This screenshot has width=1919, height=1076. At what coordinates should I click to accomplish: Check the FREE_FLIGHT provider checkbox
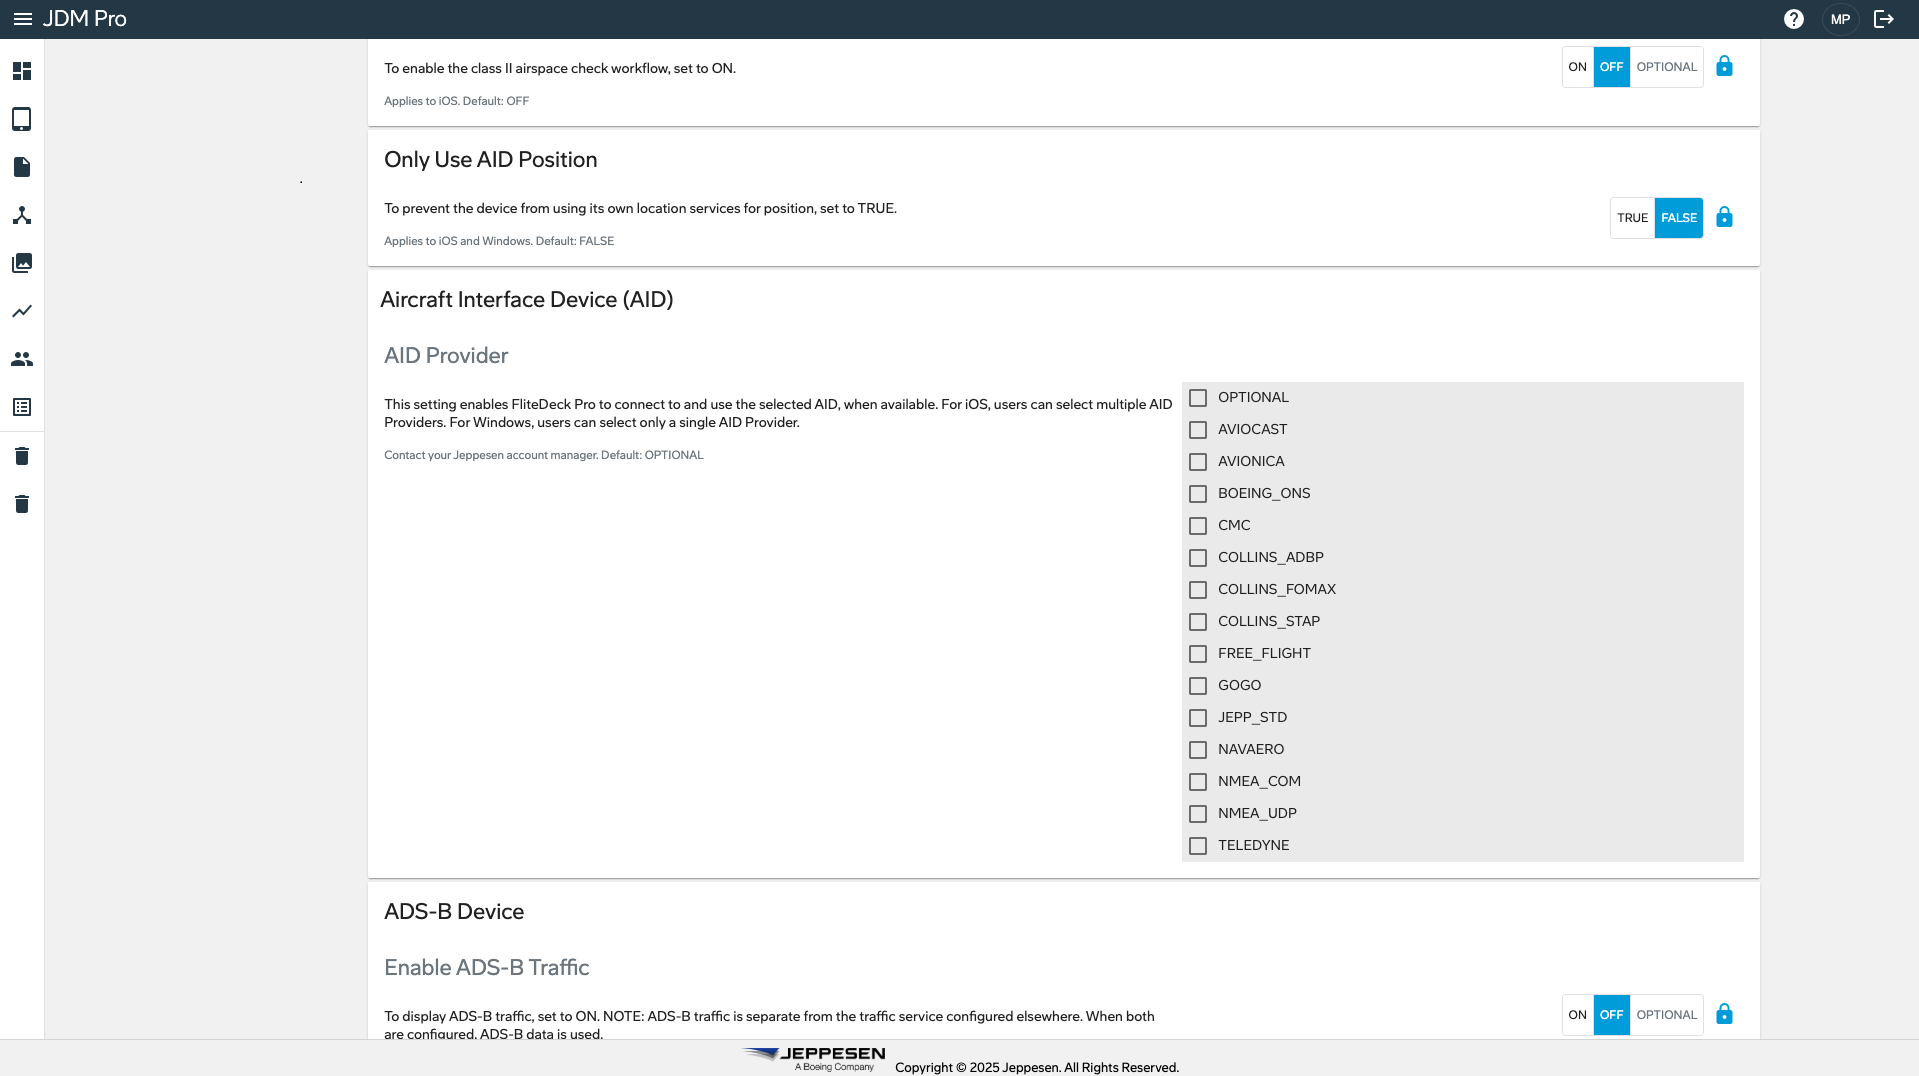(1198, 654)
